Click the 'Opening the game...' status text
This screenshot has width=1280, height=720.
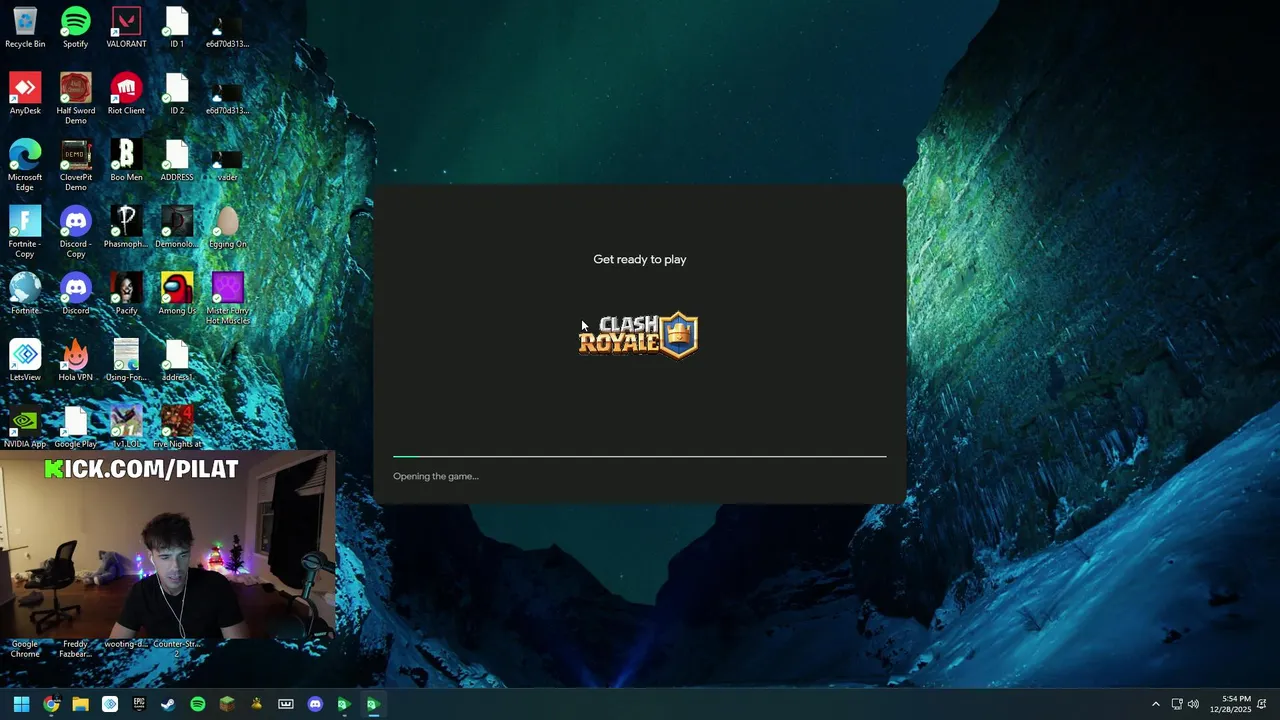(436, 476)
